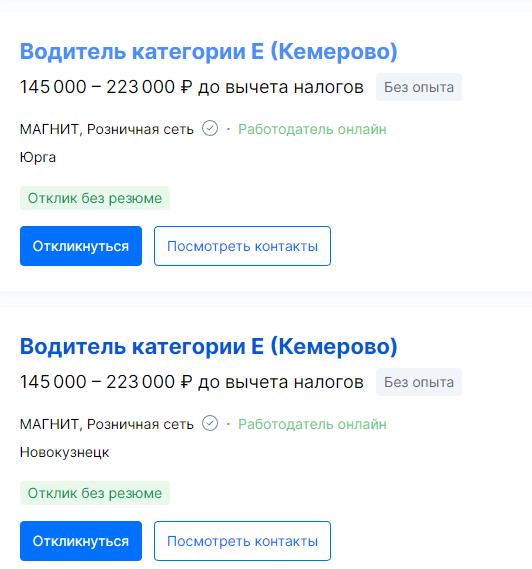Click the Без опыта tag in the Юрга vacancy
The height and width of the screenshot is (569, 532).
point(419,87)
